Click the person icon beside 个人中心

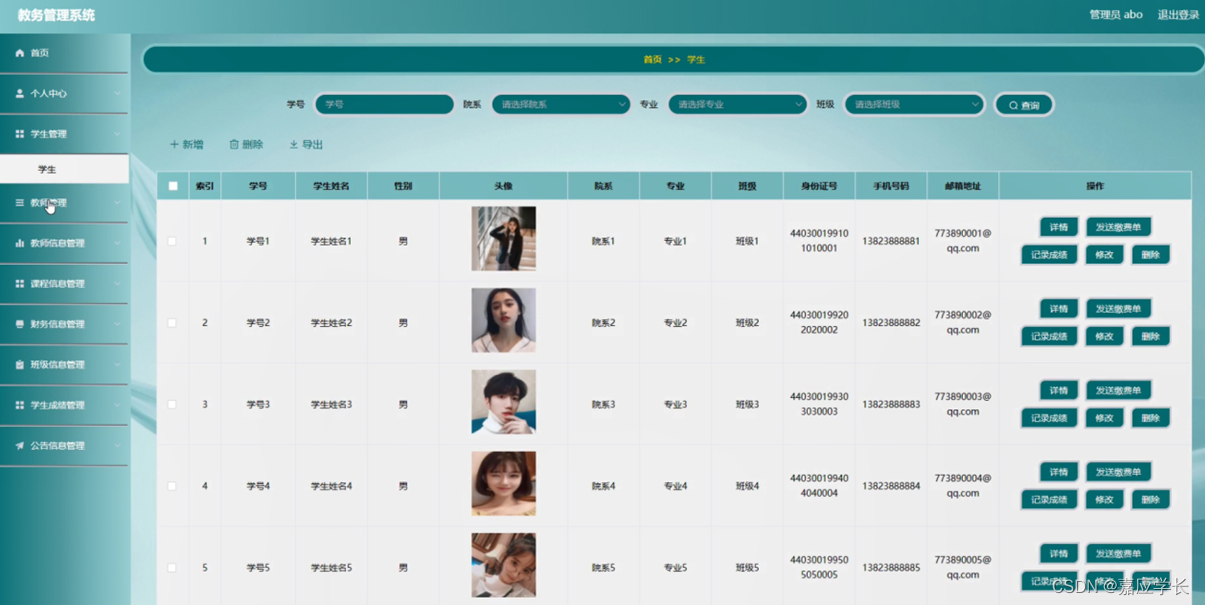click(19, 93)
